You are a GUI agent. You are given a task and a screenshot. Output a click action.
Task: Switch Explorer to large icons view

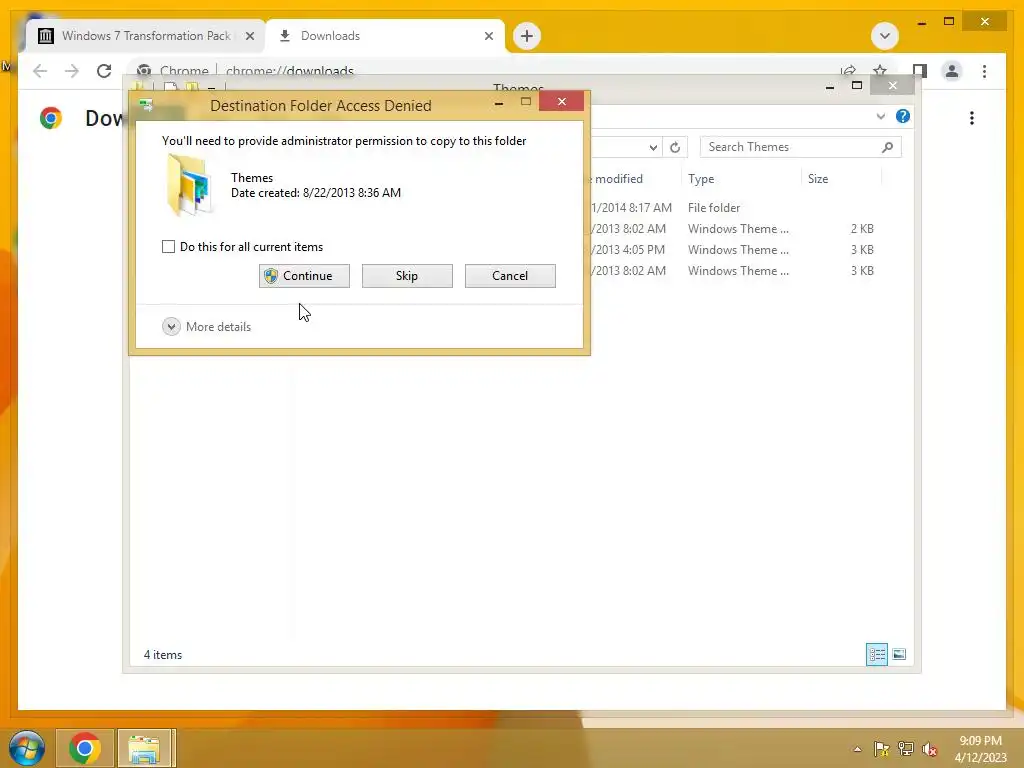tap(899, 654)
